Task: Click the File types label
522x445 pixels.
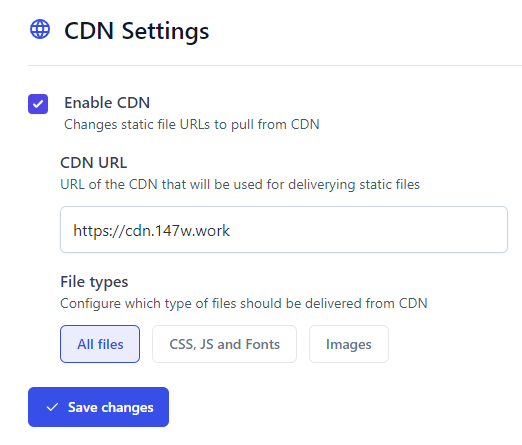Action: point(94,282)
